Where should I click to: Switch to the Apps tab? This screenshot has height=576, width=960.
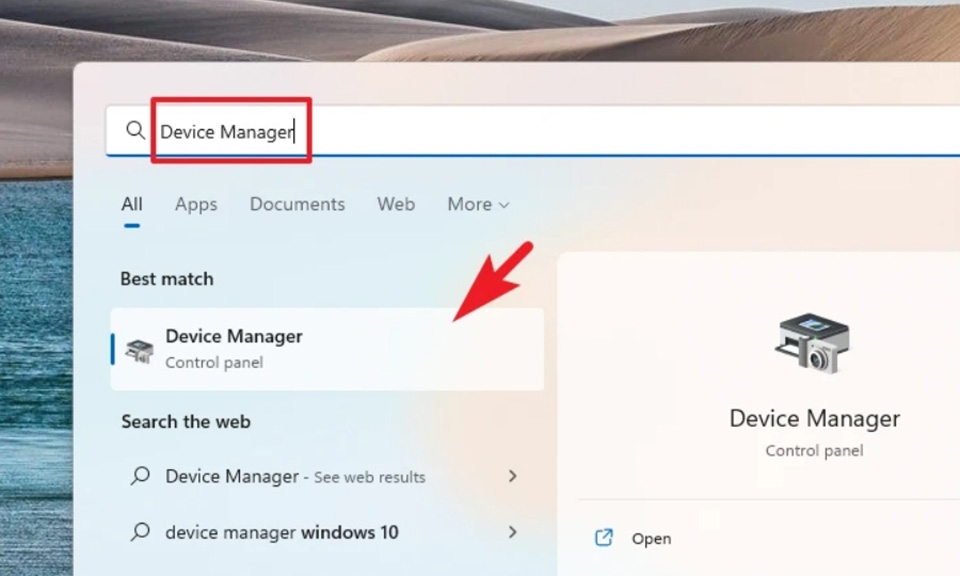pos(195,204)
